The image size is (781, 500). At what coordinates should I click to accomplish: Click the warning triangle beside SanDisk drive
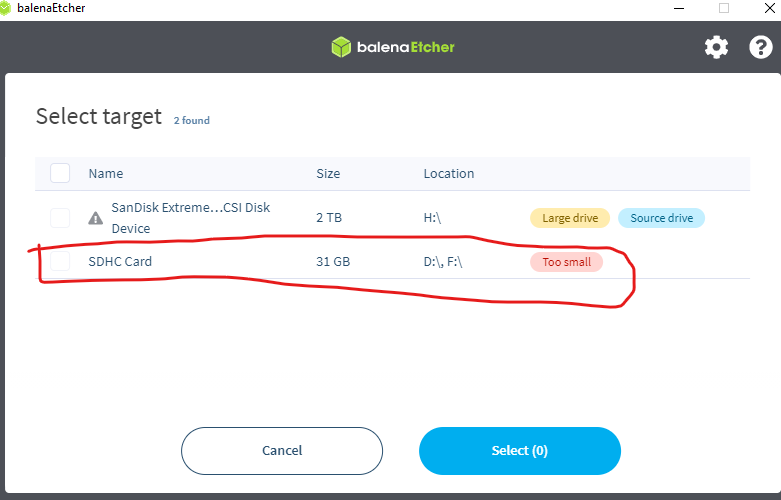96,218
